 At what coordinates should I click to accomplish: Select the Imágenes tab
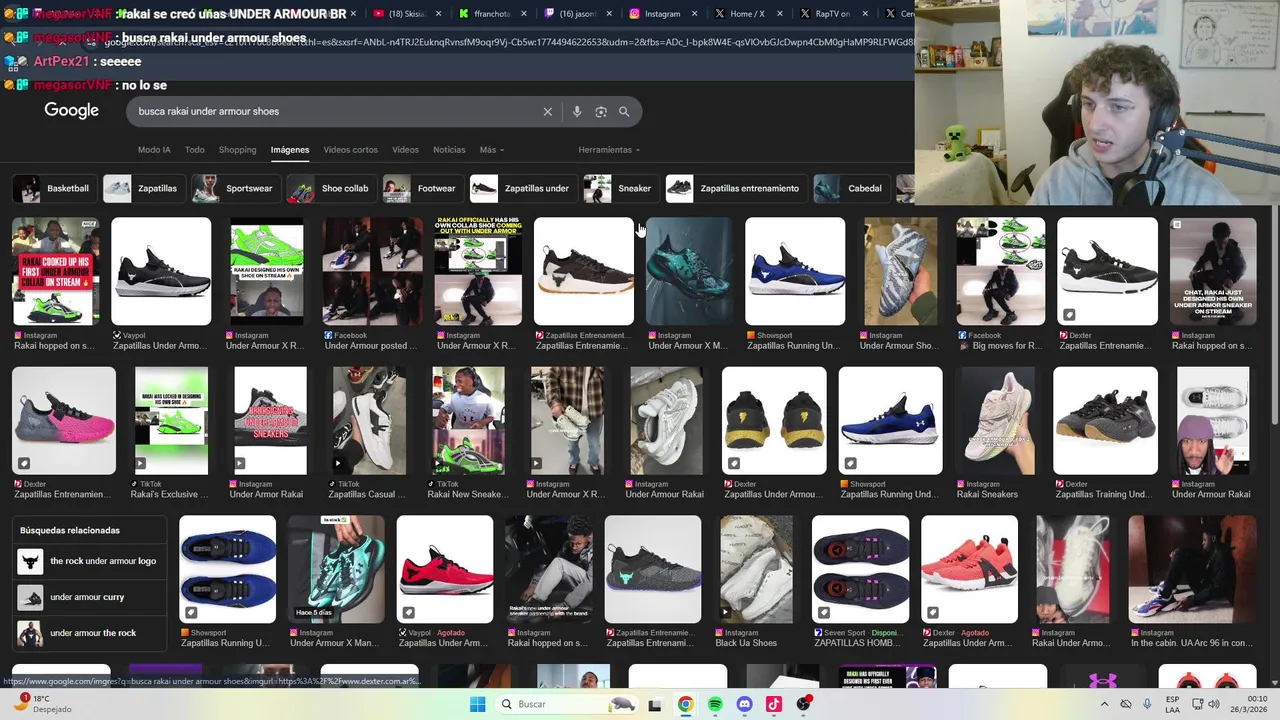point(290,150)
